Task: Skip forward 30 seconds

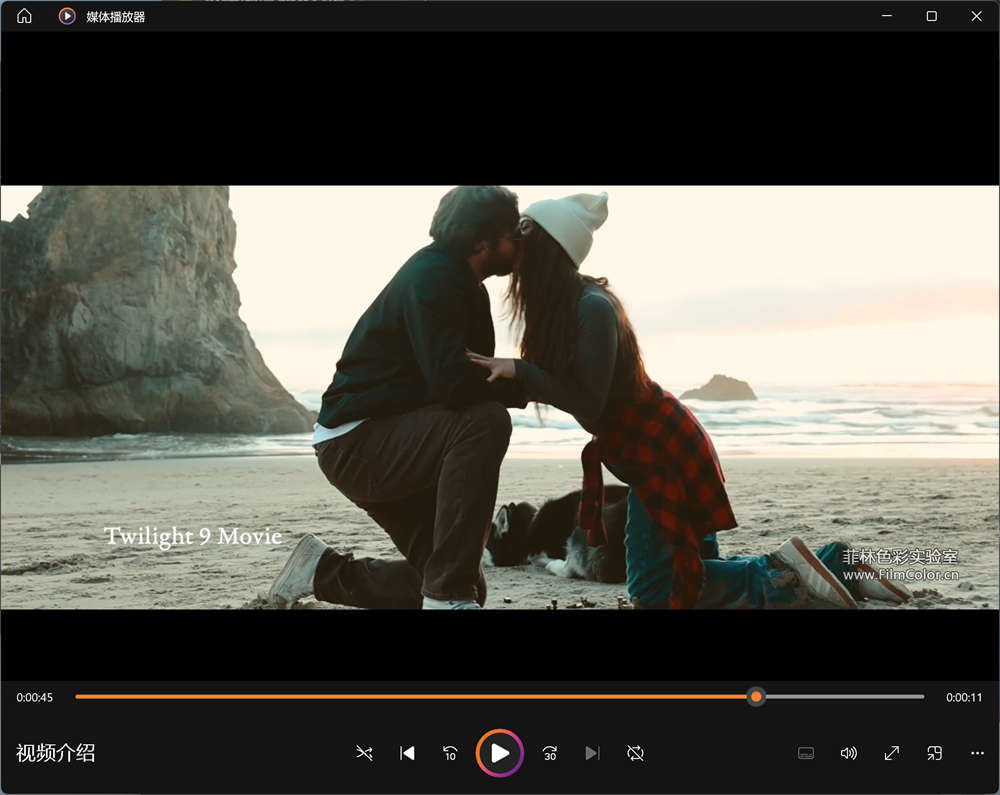Action: pyautogui.click(x=549, y=753)
